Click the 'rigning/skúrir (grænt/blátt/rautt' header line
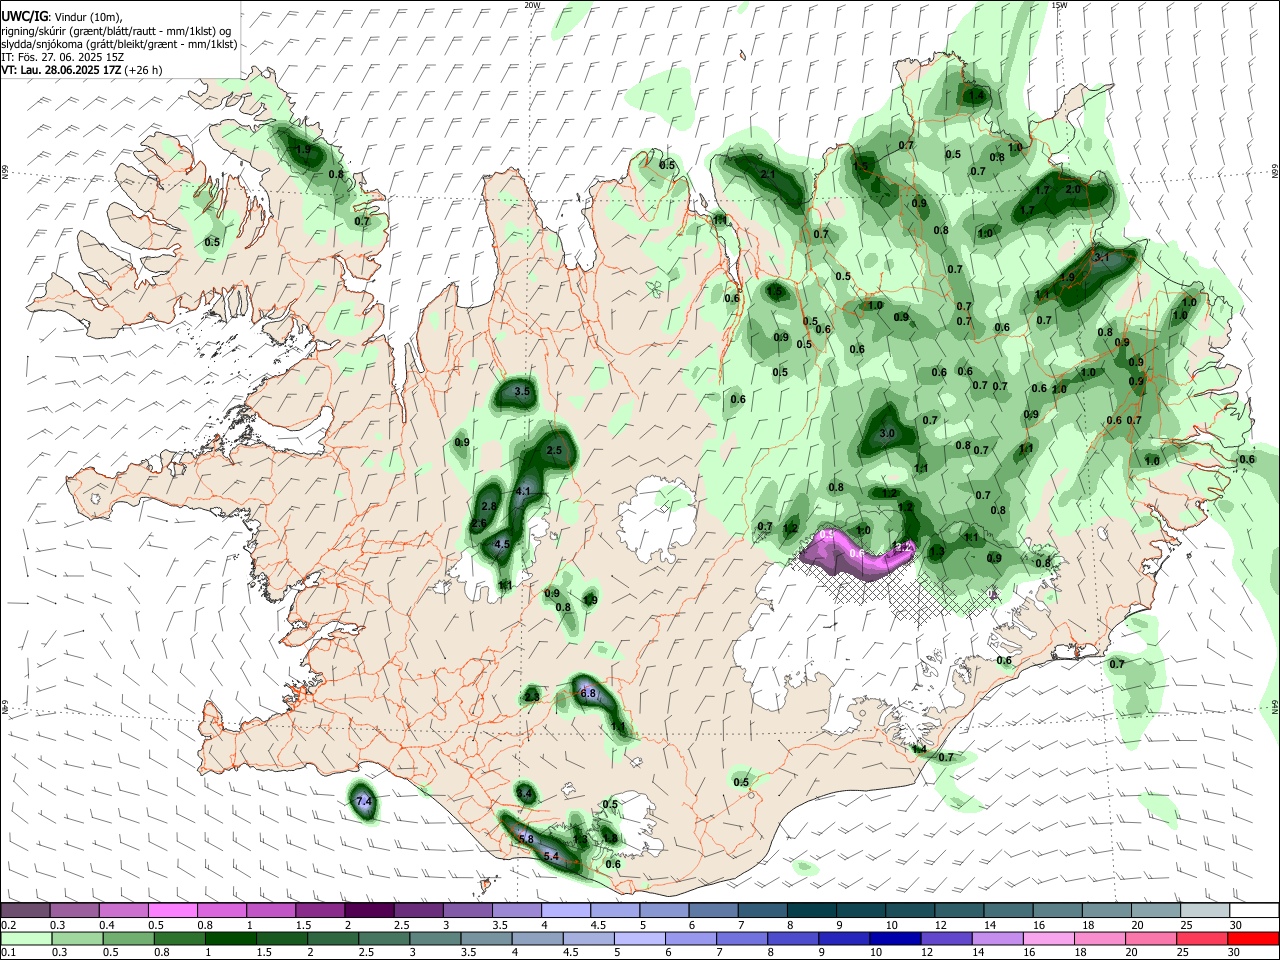1280x960 pixels. [118, 31]
